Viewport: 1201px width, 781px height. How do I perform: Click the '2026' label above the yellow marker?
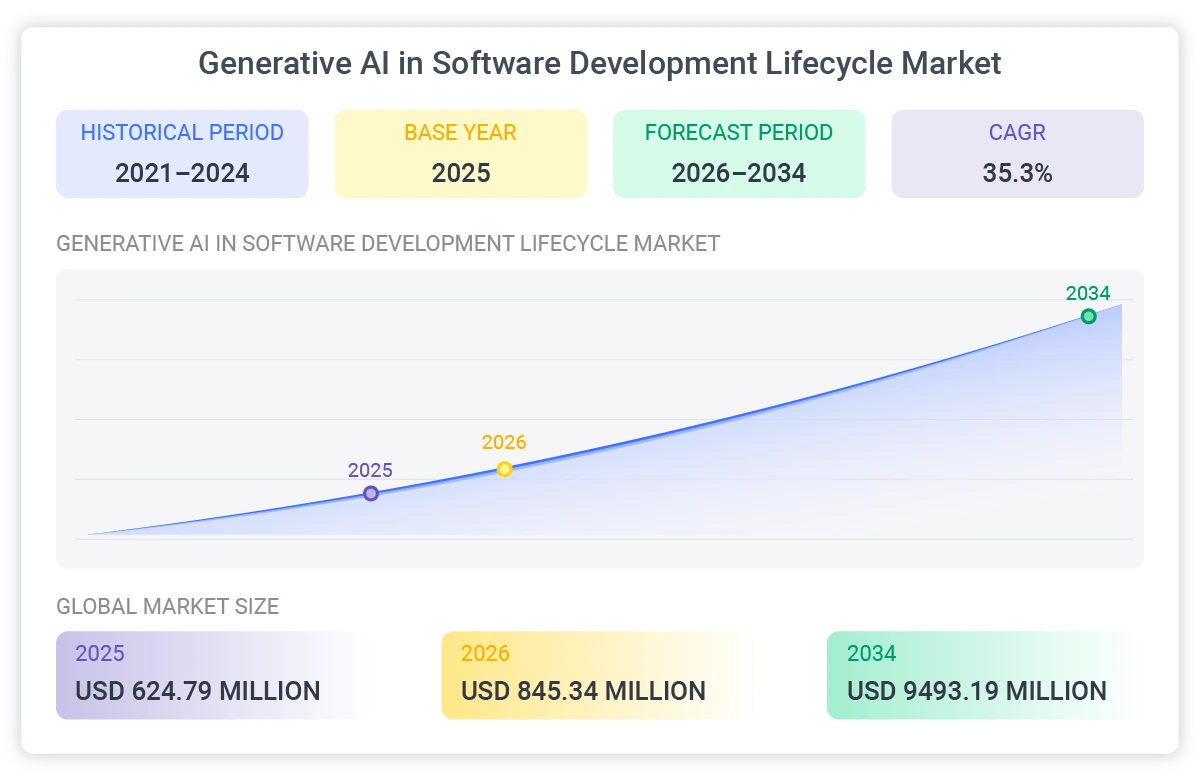[x=504, y=442]
